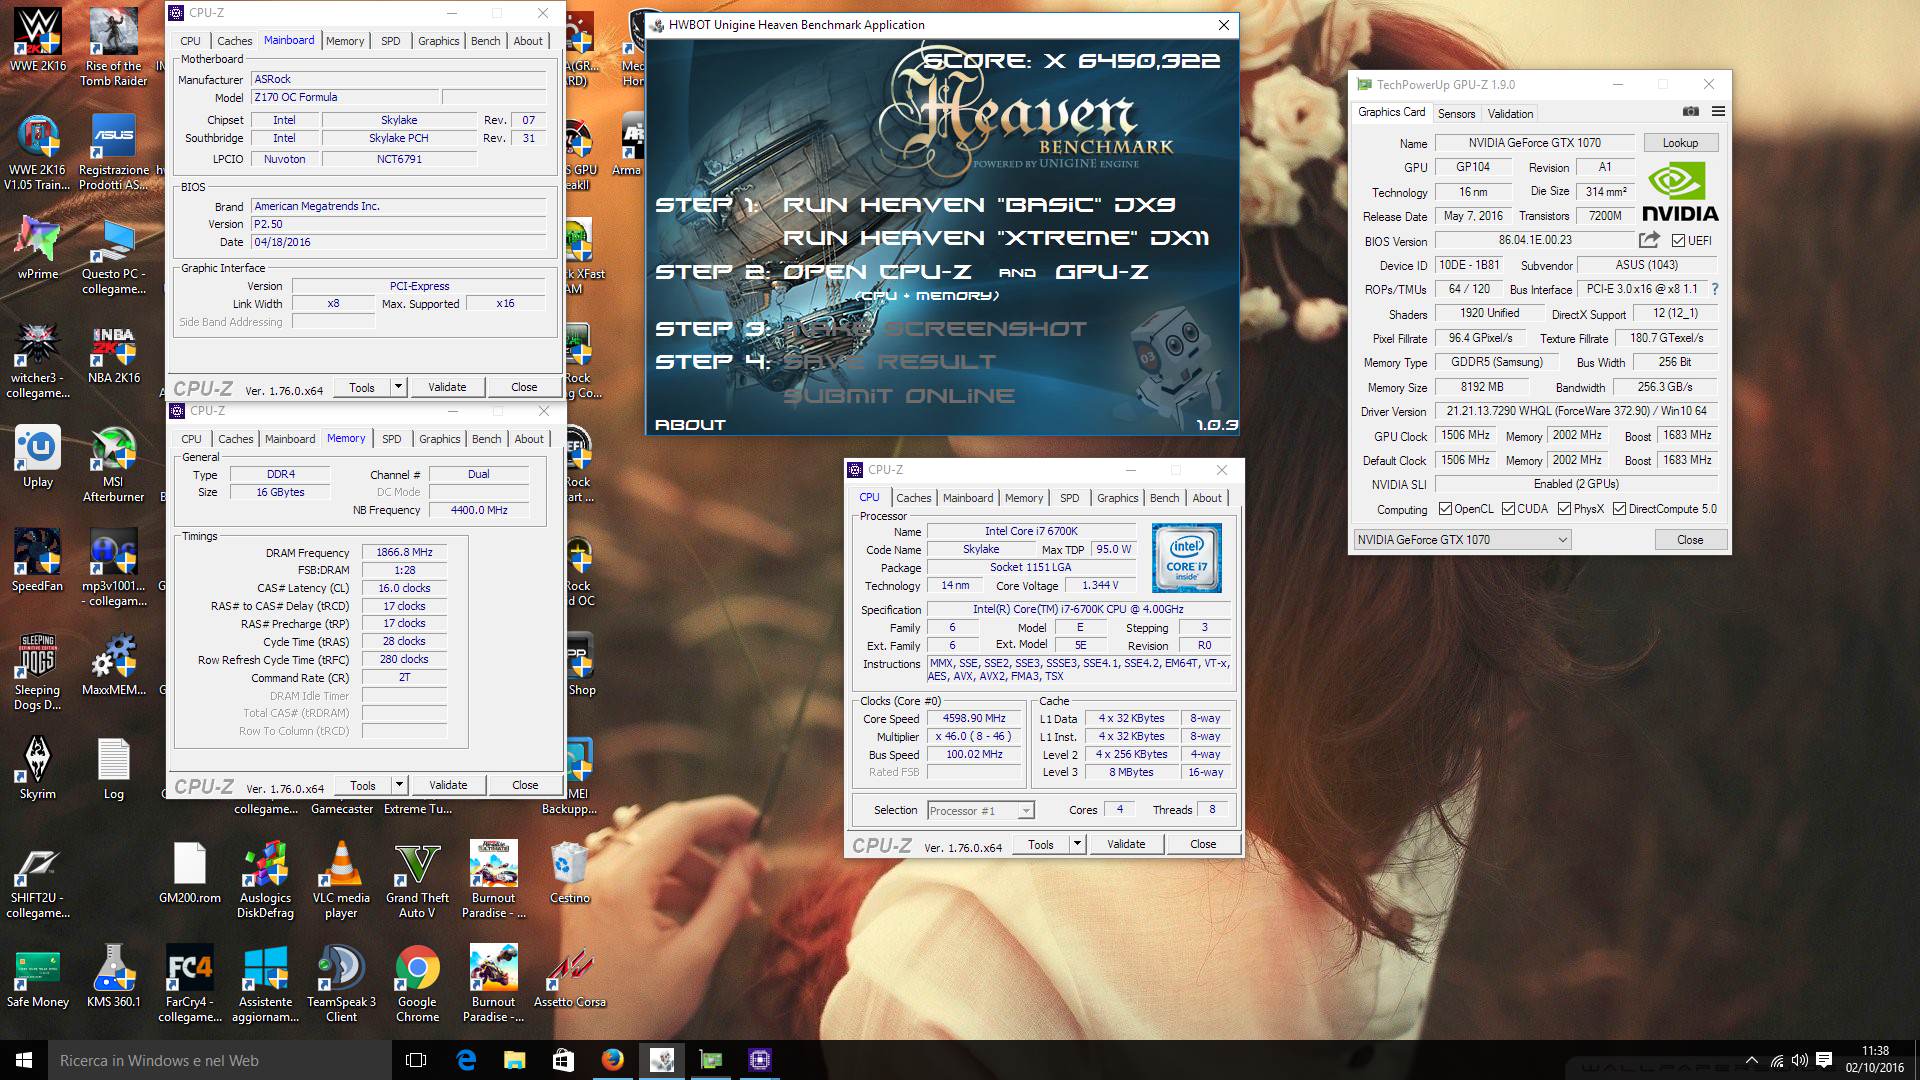
Task: Click Windows search box on taskbar
Action: coord(220,1060)
